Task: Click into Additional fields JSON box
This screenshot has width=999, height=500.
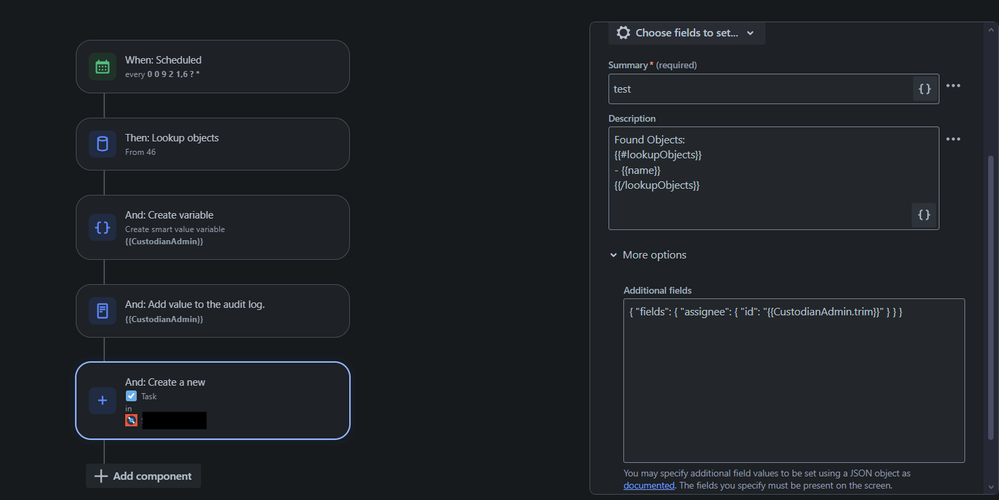Action: (794, 380)
